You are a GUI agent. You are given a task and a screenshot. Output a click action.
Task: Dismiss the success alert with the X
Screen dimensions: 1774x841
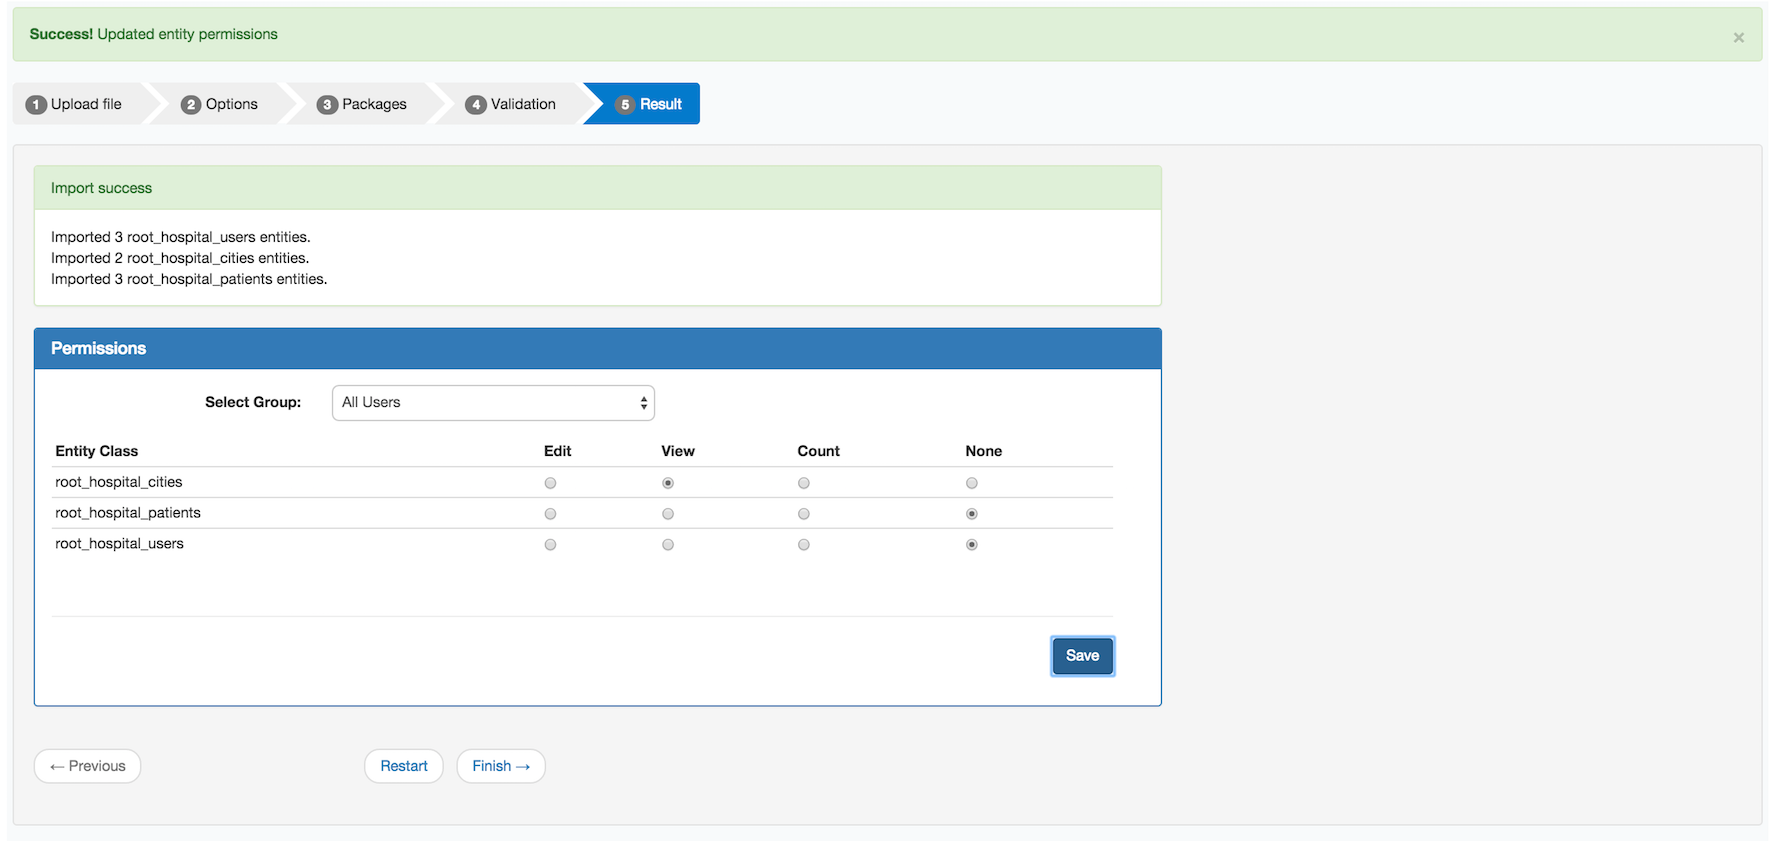point(1738,38)
